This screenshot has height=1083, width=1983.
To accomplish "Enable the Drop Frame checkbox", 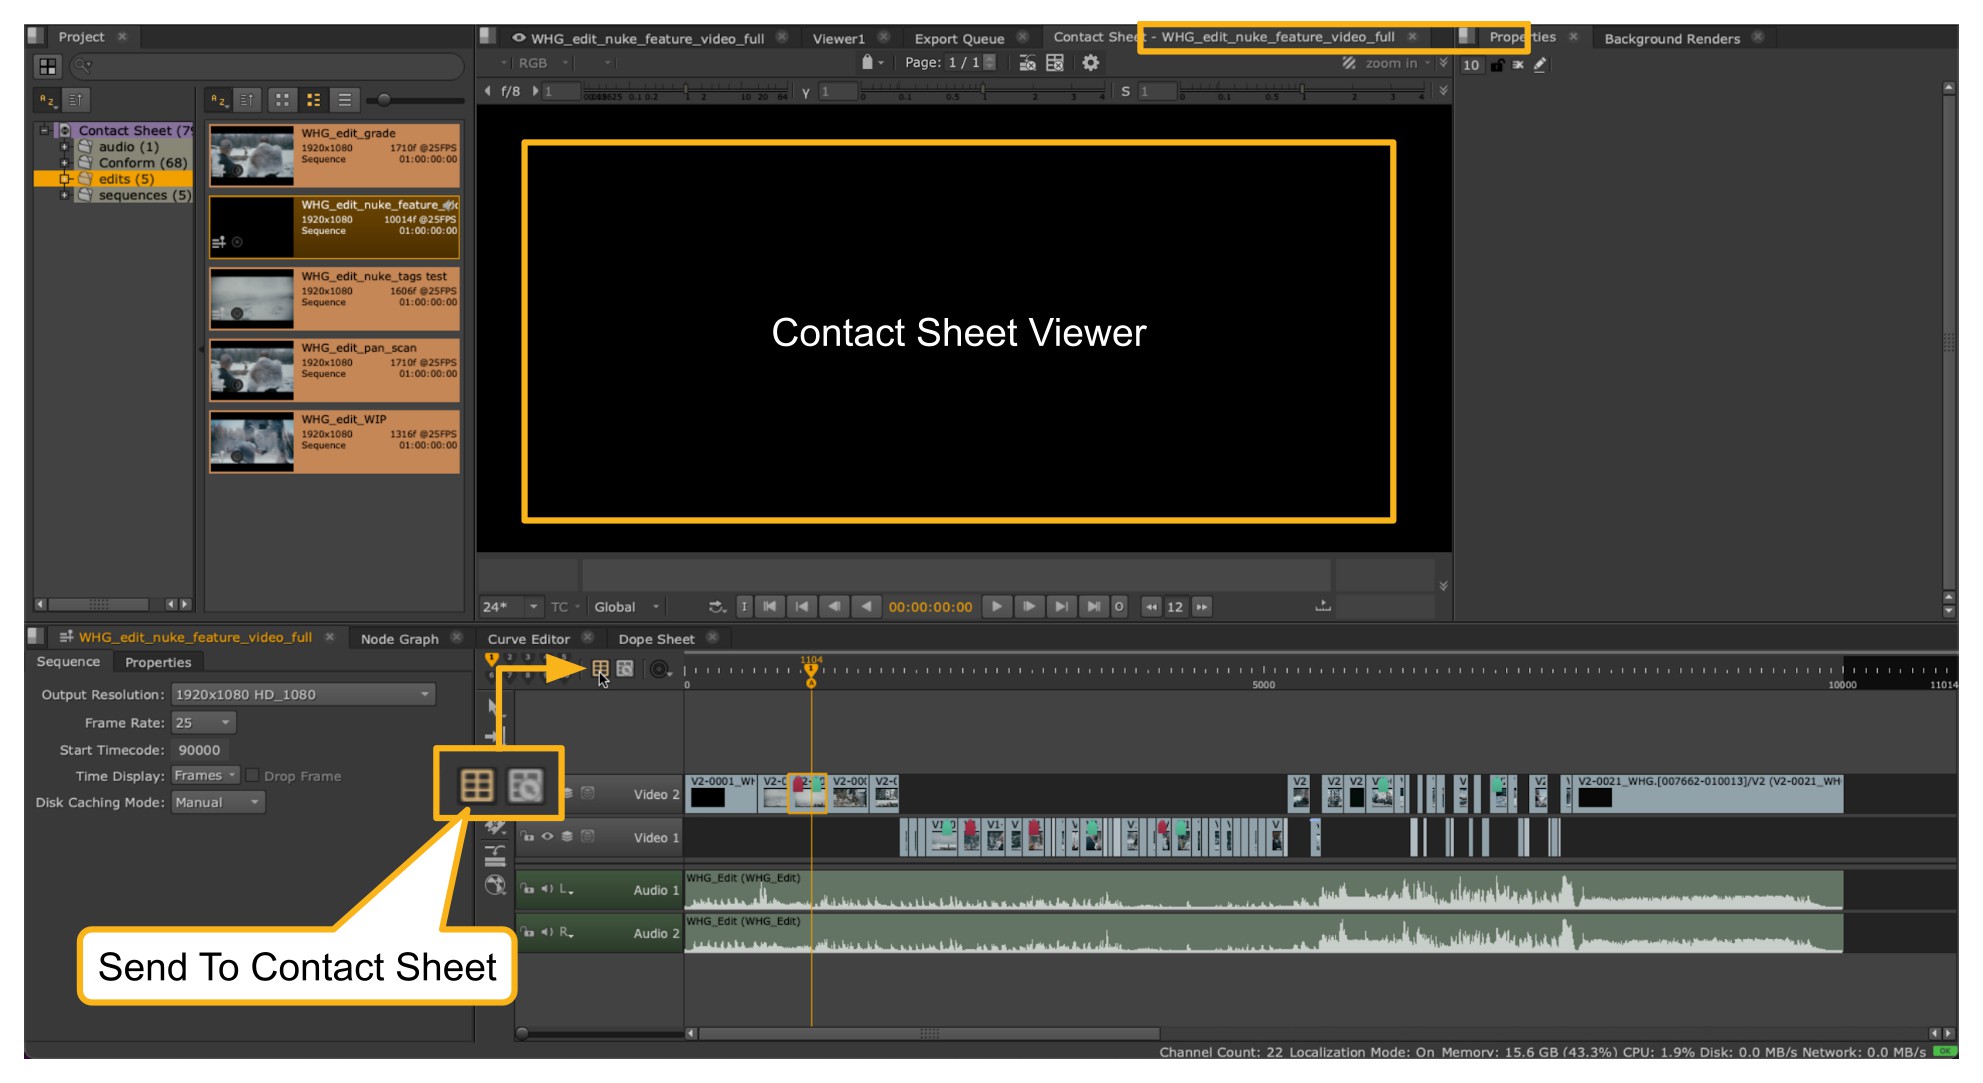I will pyautogui.click(x=253, y=775).
